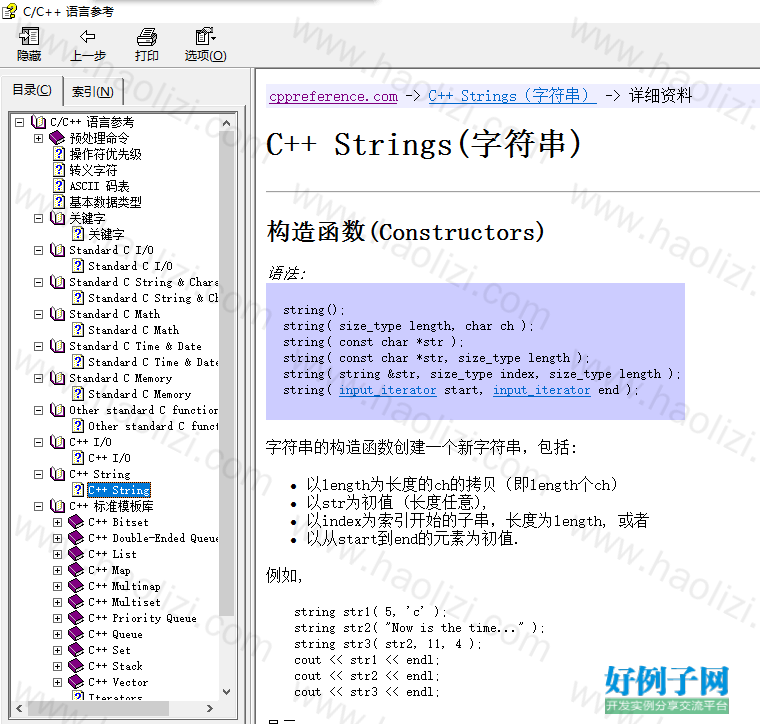Viewport: 760px width, 724px height.
Task: Click the C++ Multimap book icon
Action: (x=76, y=586)
